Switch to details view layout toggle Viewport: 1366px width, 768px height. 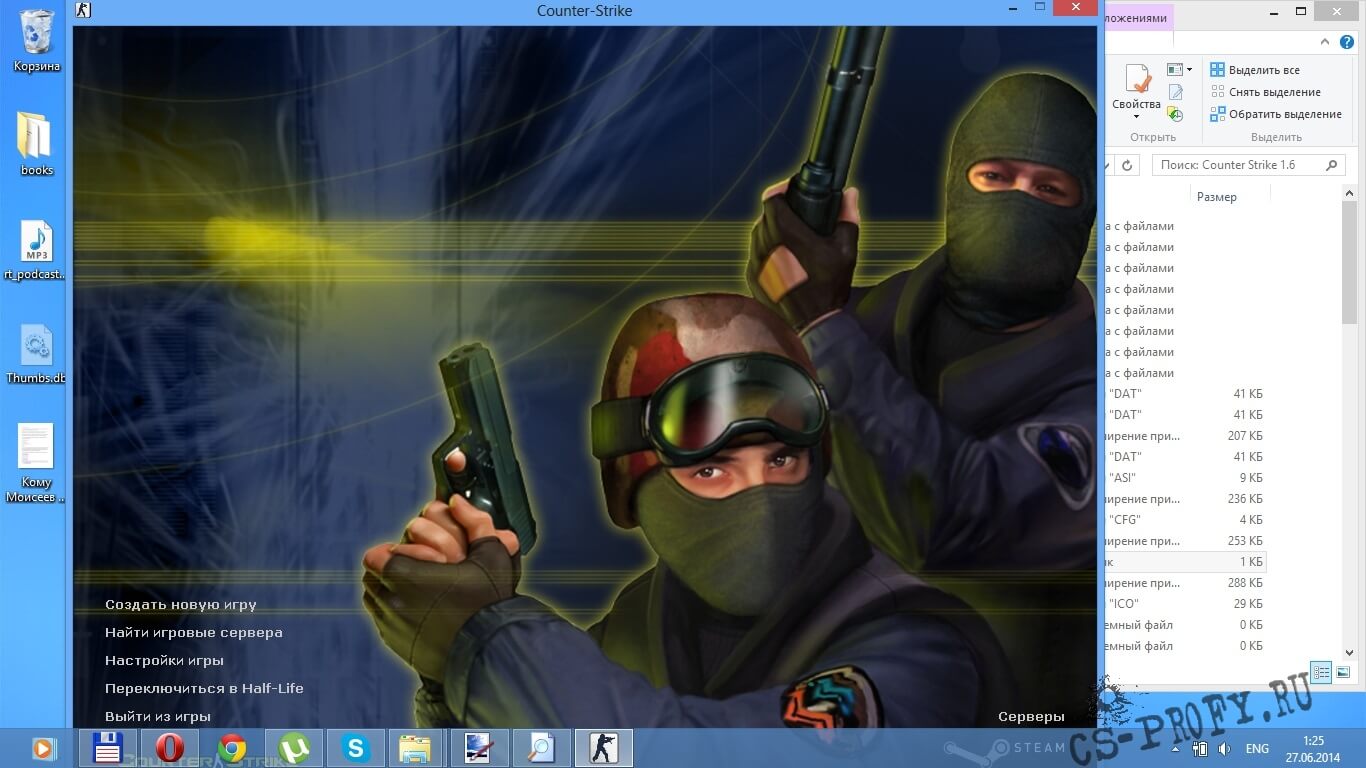tap(1321, 672)
